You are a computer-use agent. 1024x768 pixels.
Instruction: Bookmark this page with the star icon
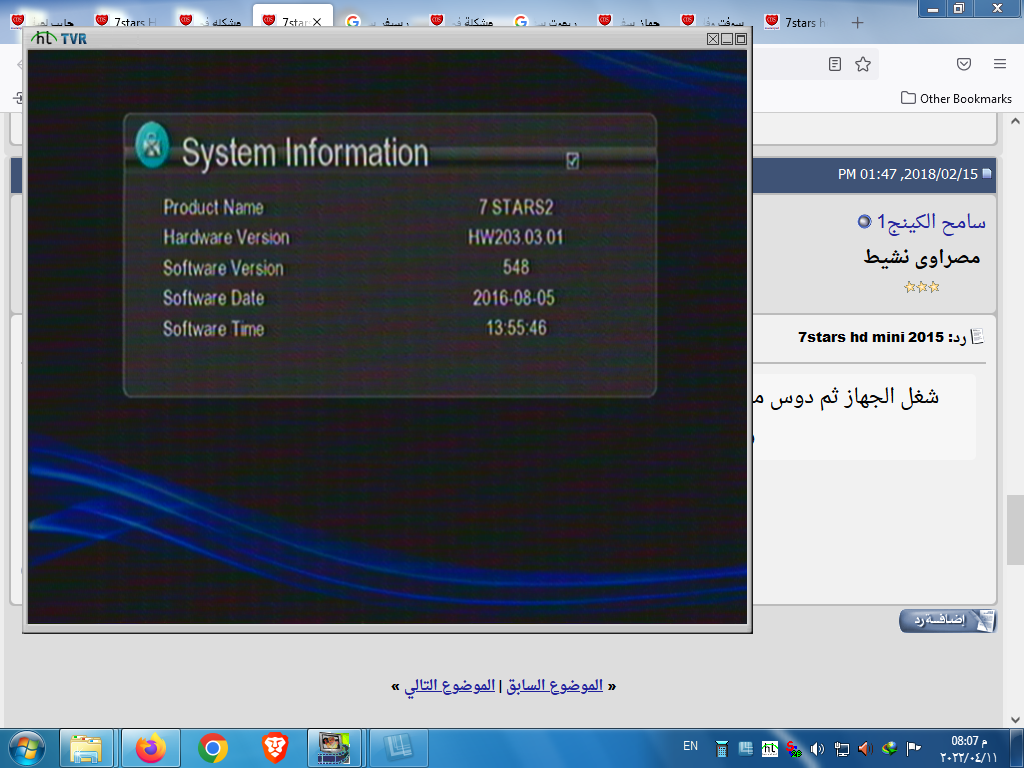pos(863,64)
